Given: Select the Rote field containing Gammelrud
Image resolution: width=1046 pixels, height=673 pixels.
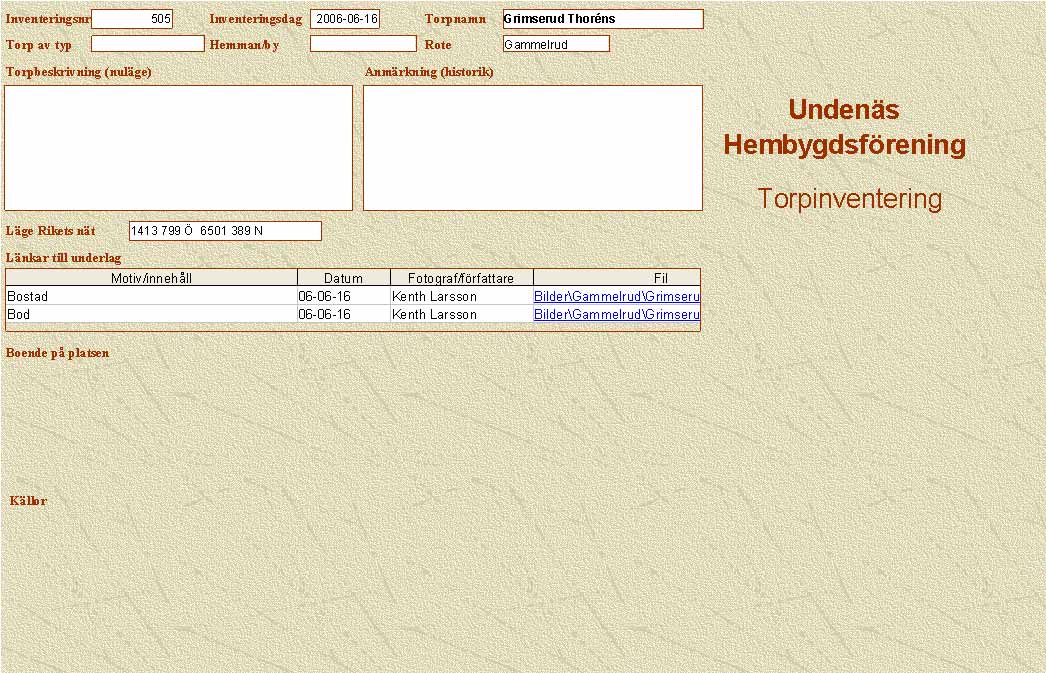Looking at the screenshot, I should tap(556, 44).
